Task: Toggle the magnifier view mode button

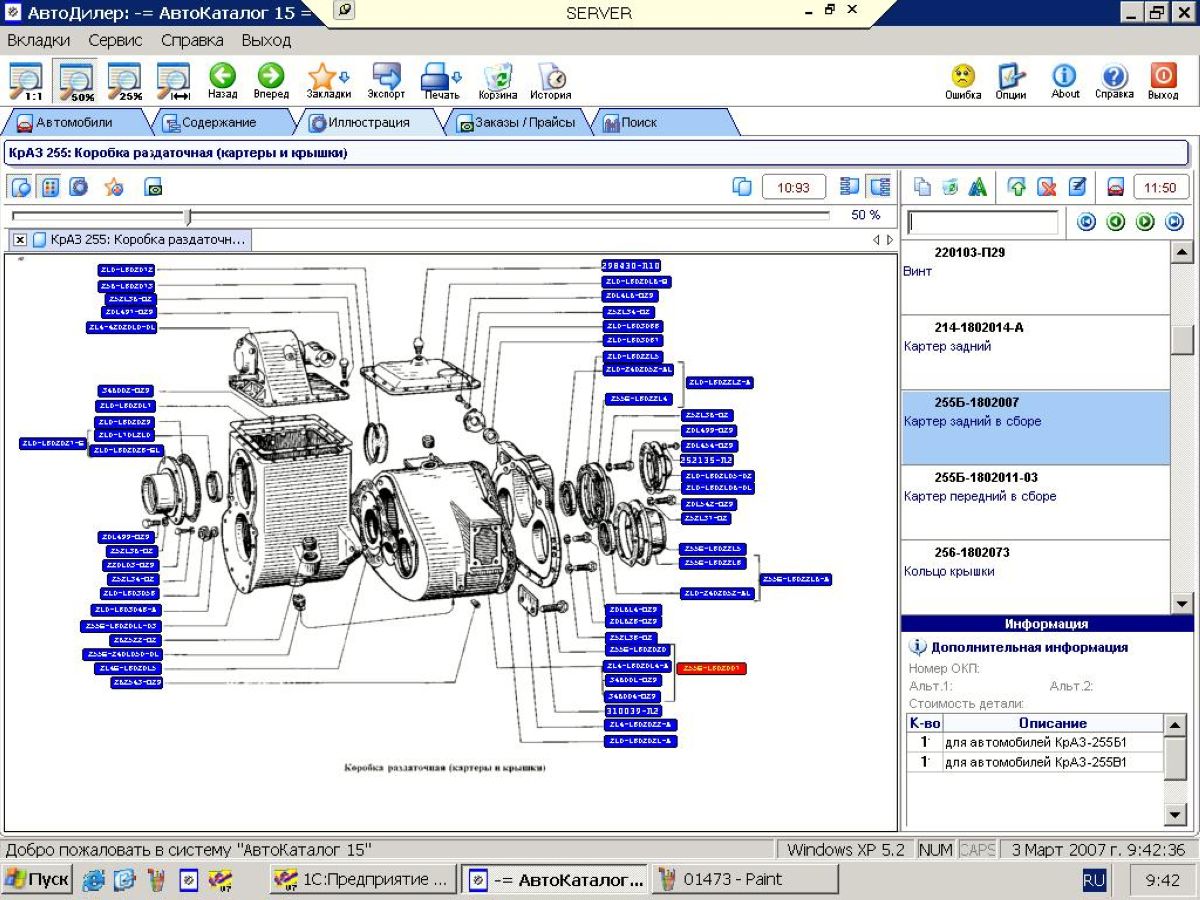Action: click(21, 187)
